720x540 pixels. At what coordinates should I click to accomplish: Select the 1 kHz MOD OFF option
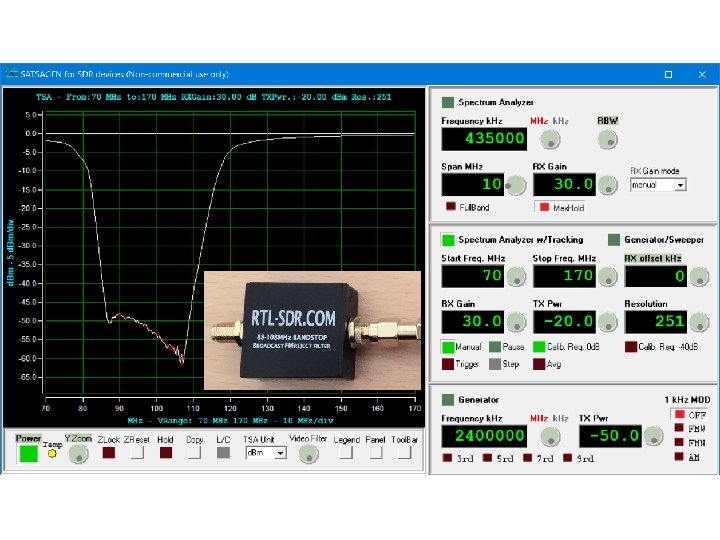680,414
